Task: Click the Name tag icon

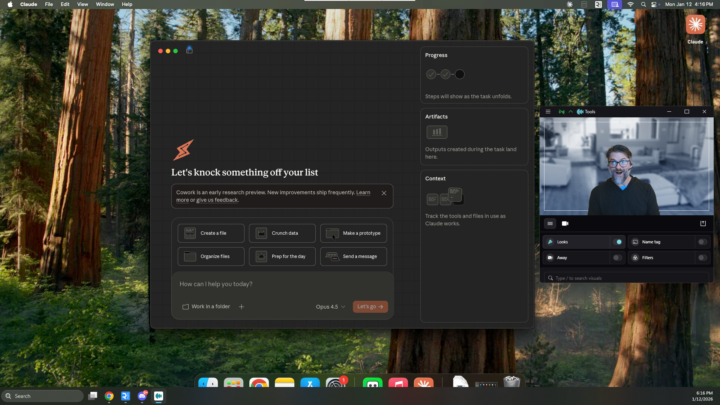Action: coord(635,242)
